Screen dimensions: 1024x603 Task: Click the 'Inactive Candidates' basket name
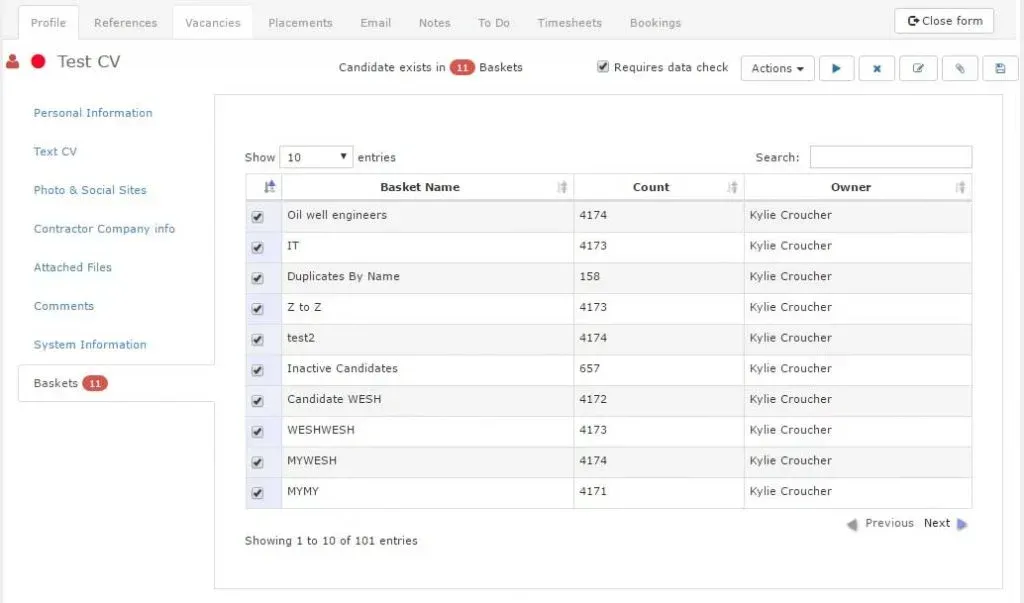coord(342,368)
